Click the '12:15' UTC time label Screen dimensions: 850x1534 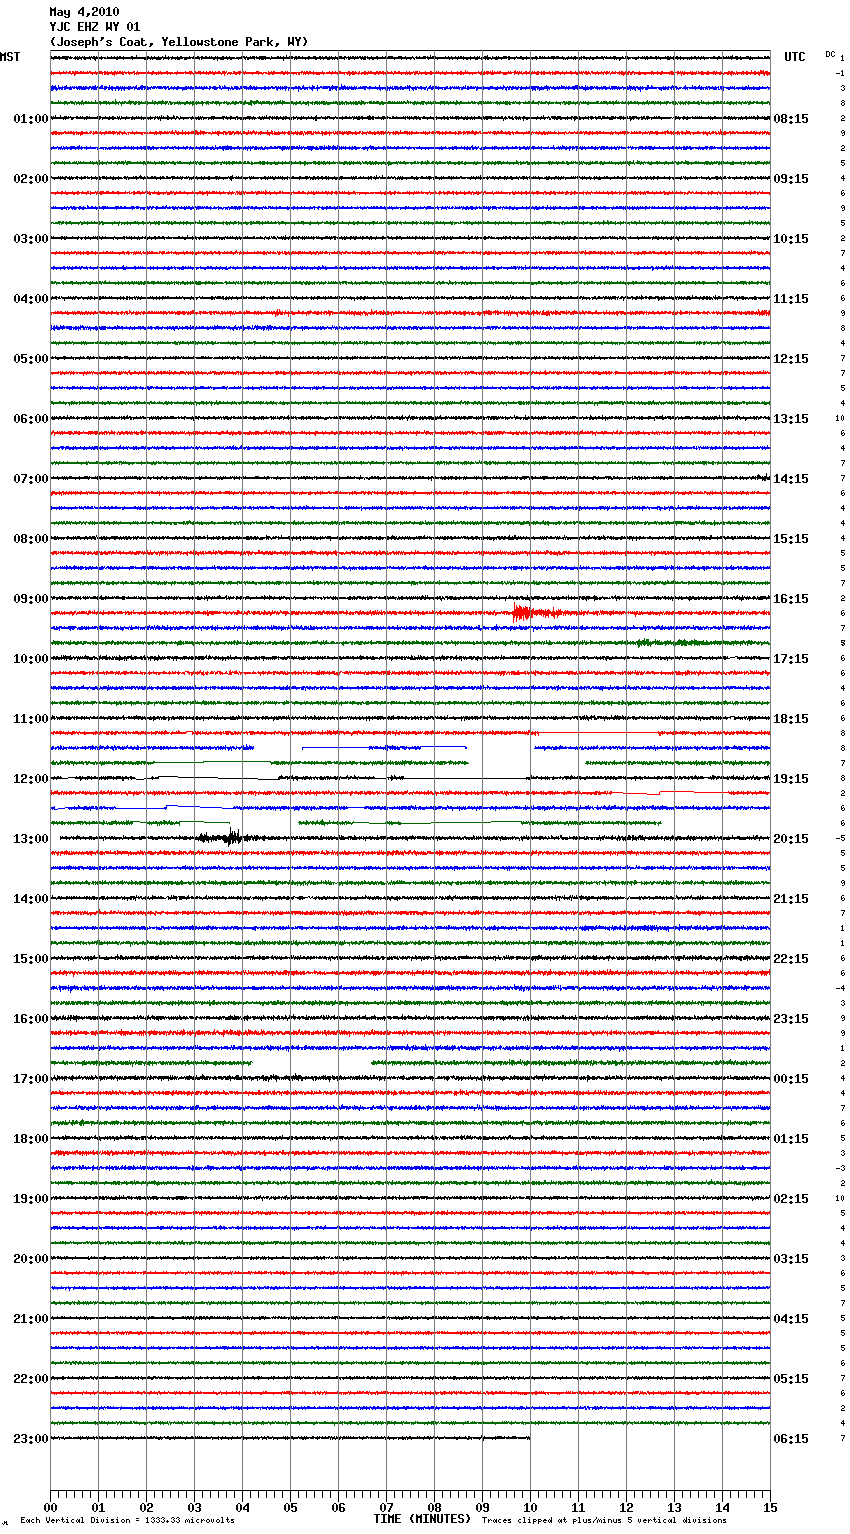coord(791,359)
